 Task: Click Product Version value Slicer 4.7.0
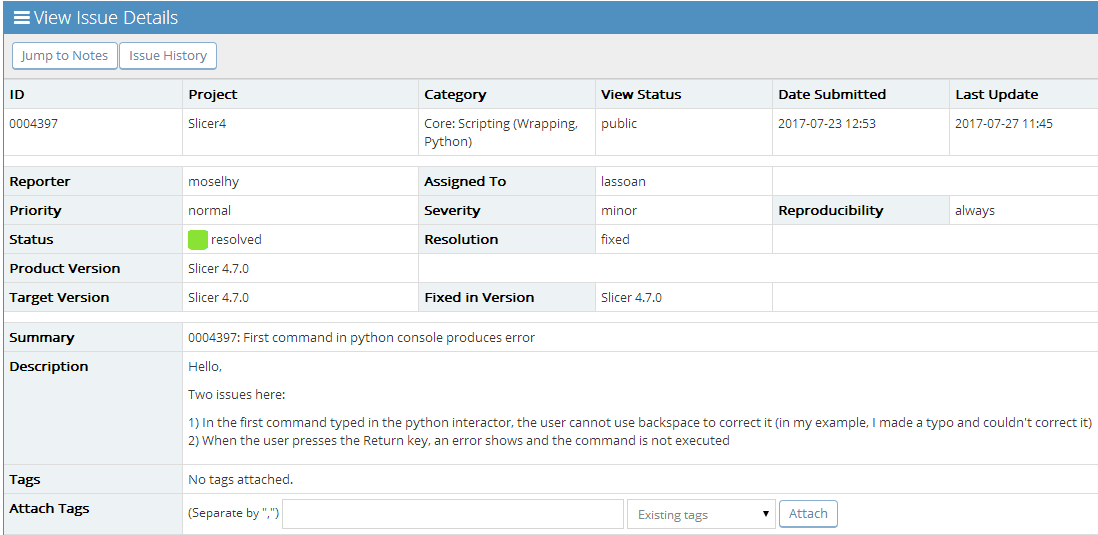coord(218,269)
